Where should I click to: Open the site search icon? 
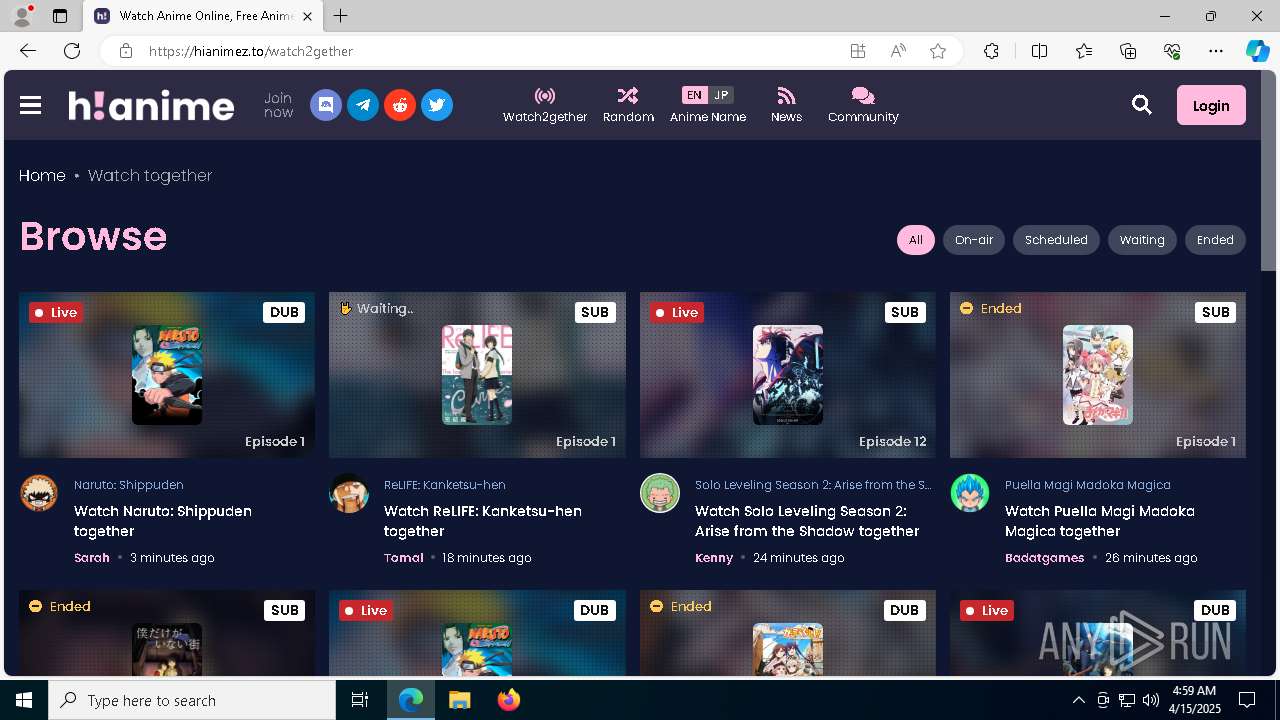(x=1141, y=105)
